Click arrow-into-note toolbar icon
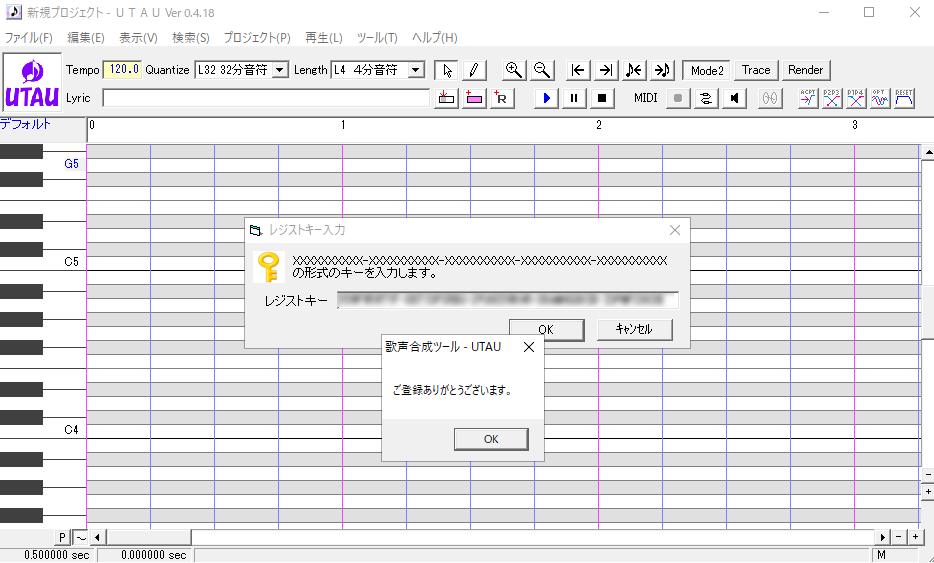The width and height of the screenshot is (934, 563). (662, 70)
